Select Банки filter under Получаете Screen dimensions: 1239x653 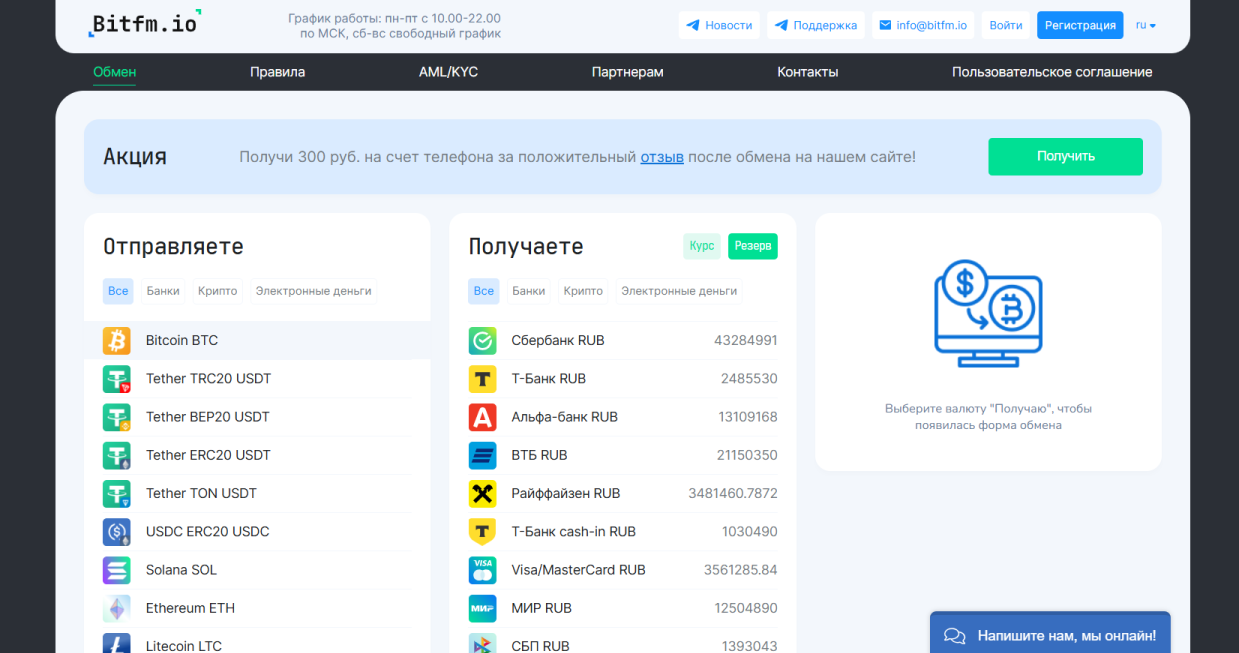click(529, 291)
